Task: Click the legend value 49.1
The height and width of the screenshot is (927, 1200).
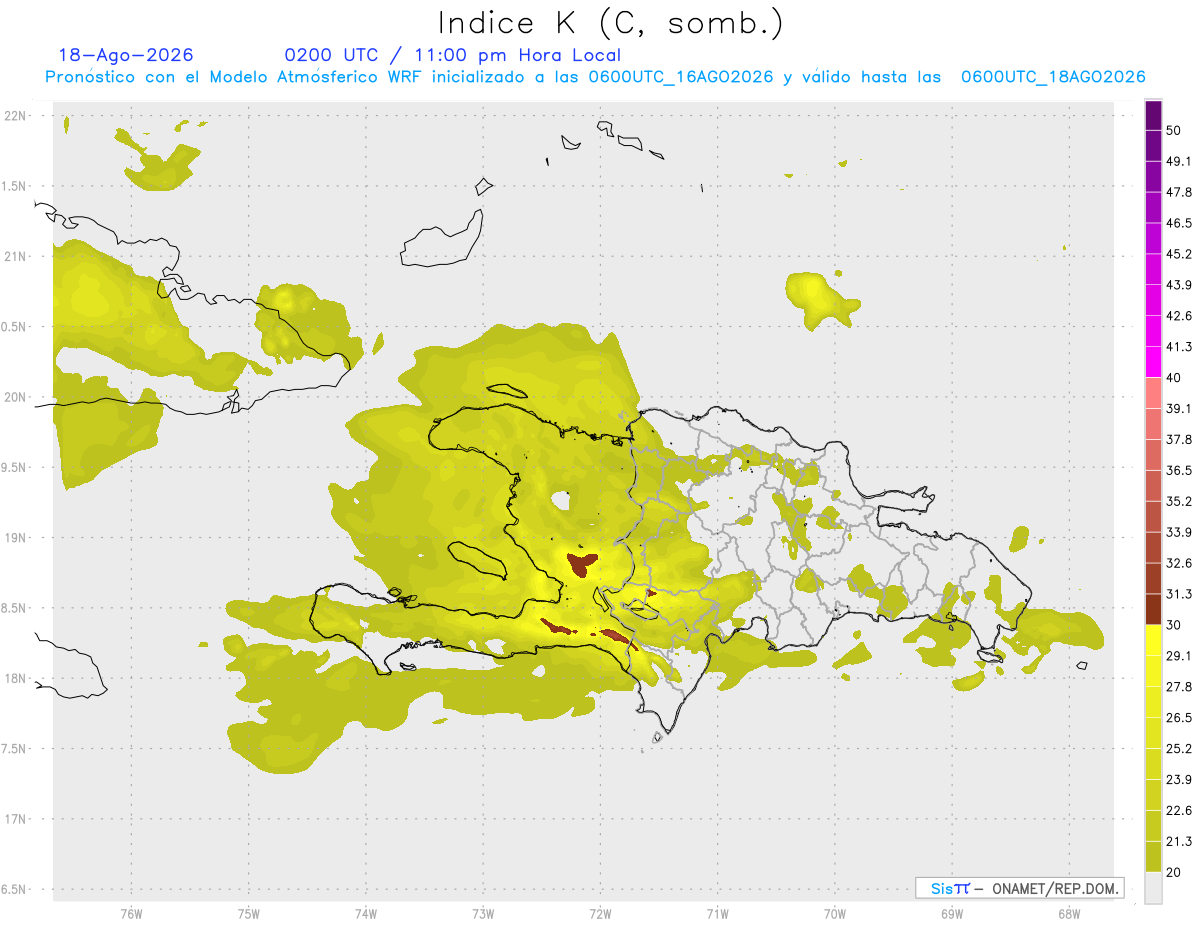Action: pos(1179,161)
